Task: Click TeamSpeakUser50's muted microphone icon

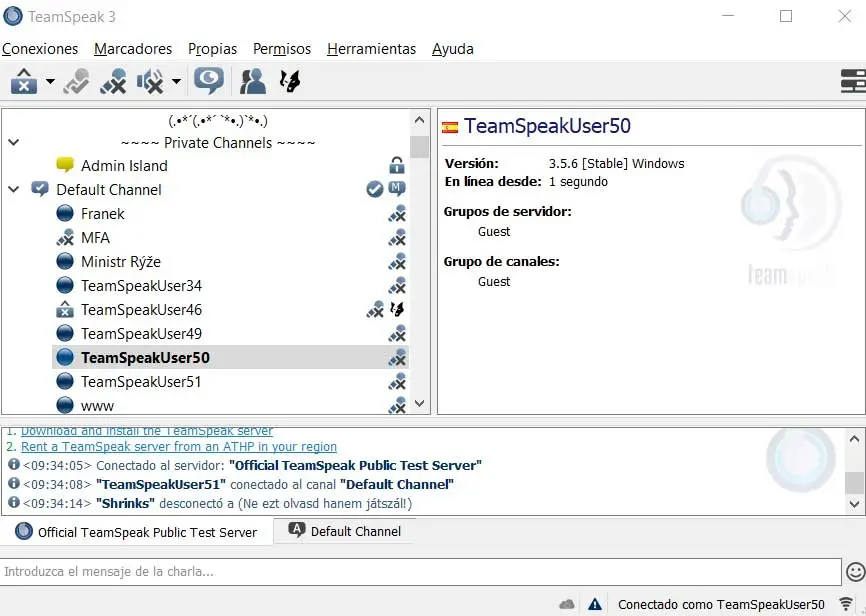Action: (x=397, y=357)
